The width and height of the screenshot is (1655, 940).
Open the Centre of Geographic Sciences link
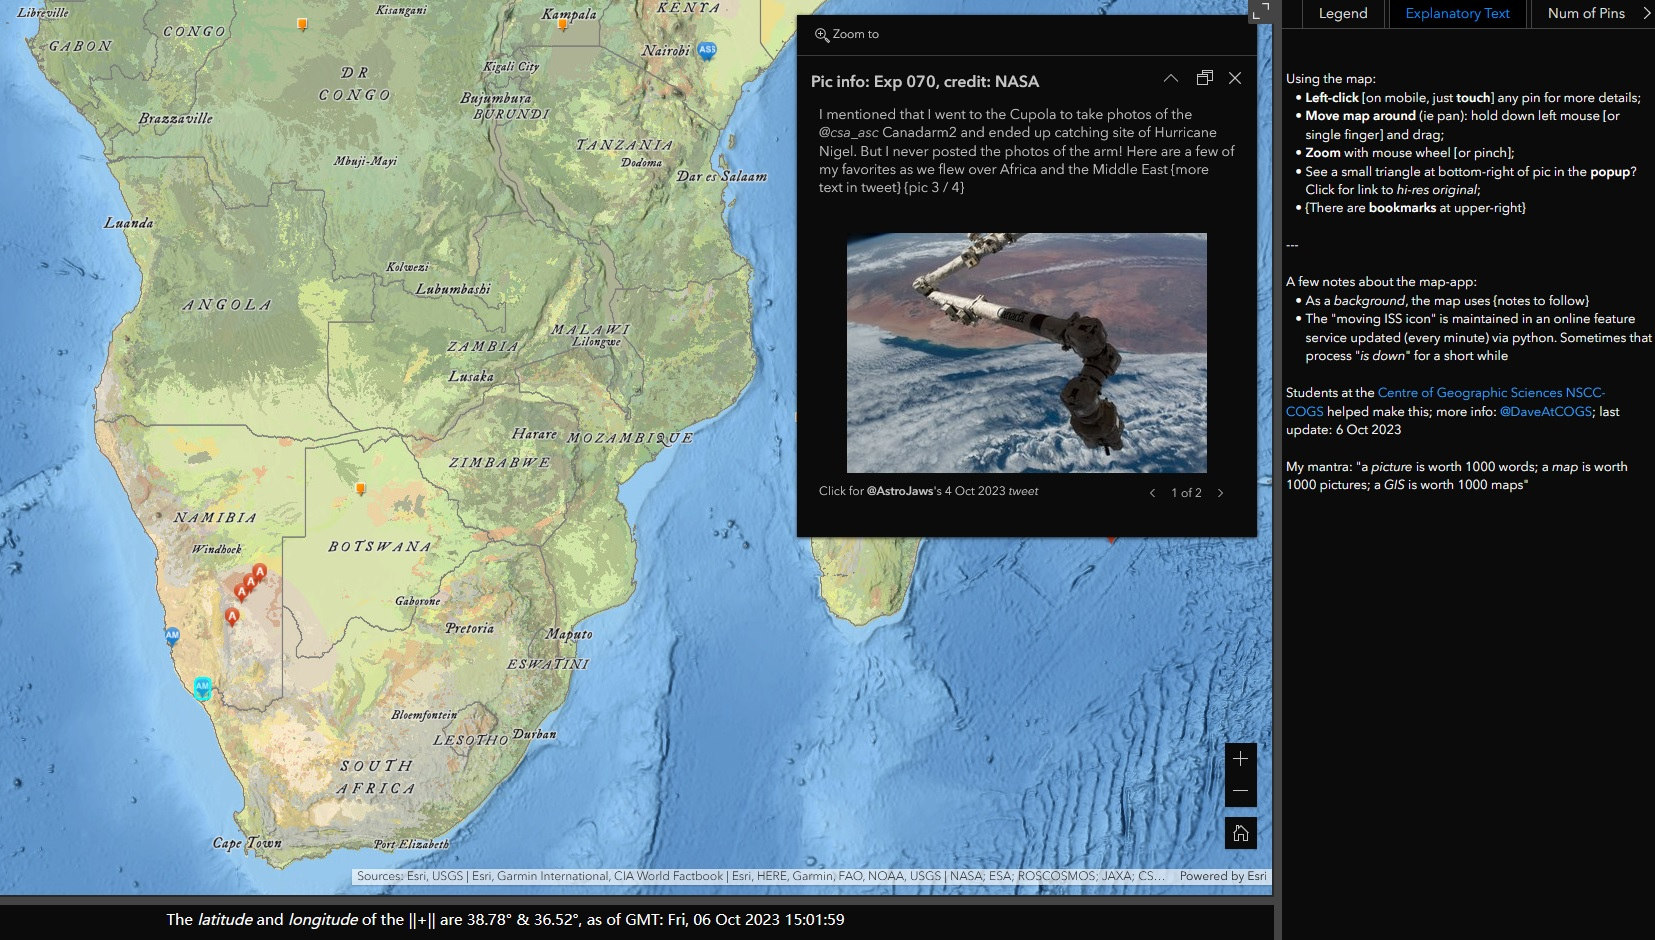(x=1491, y=393)
